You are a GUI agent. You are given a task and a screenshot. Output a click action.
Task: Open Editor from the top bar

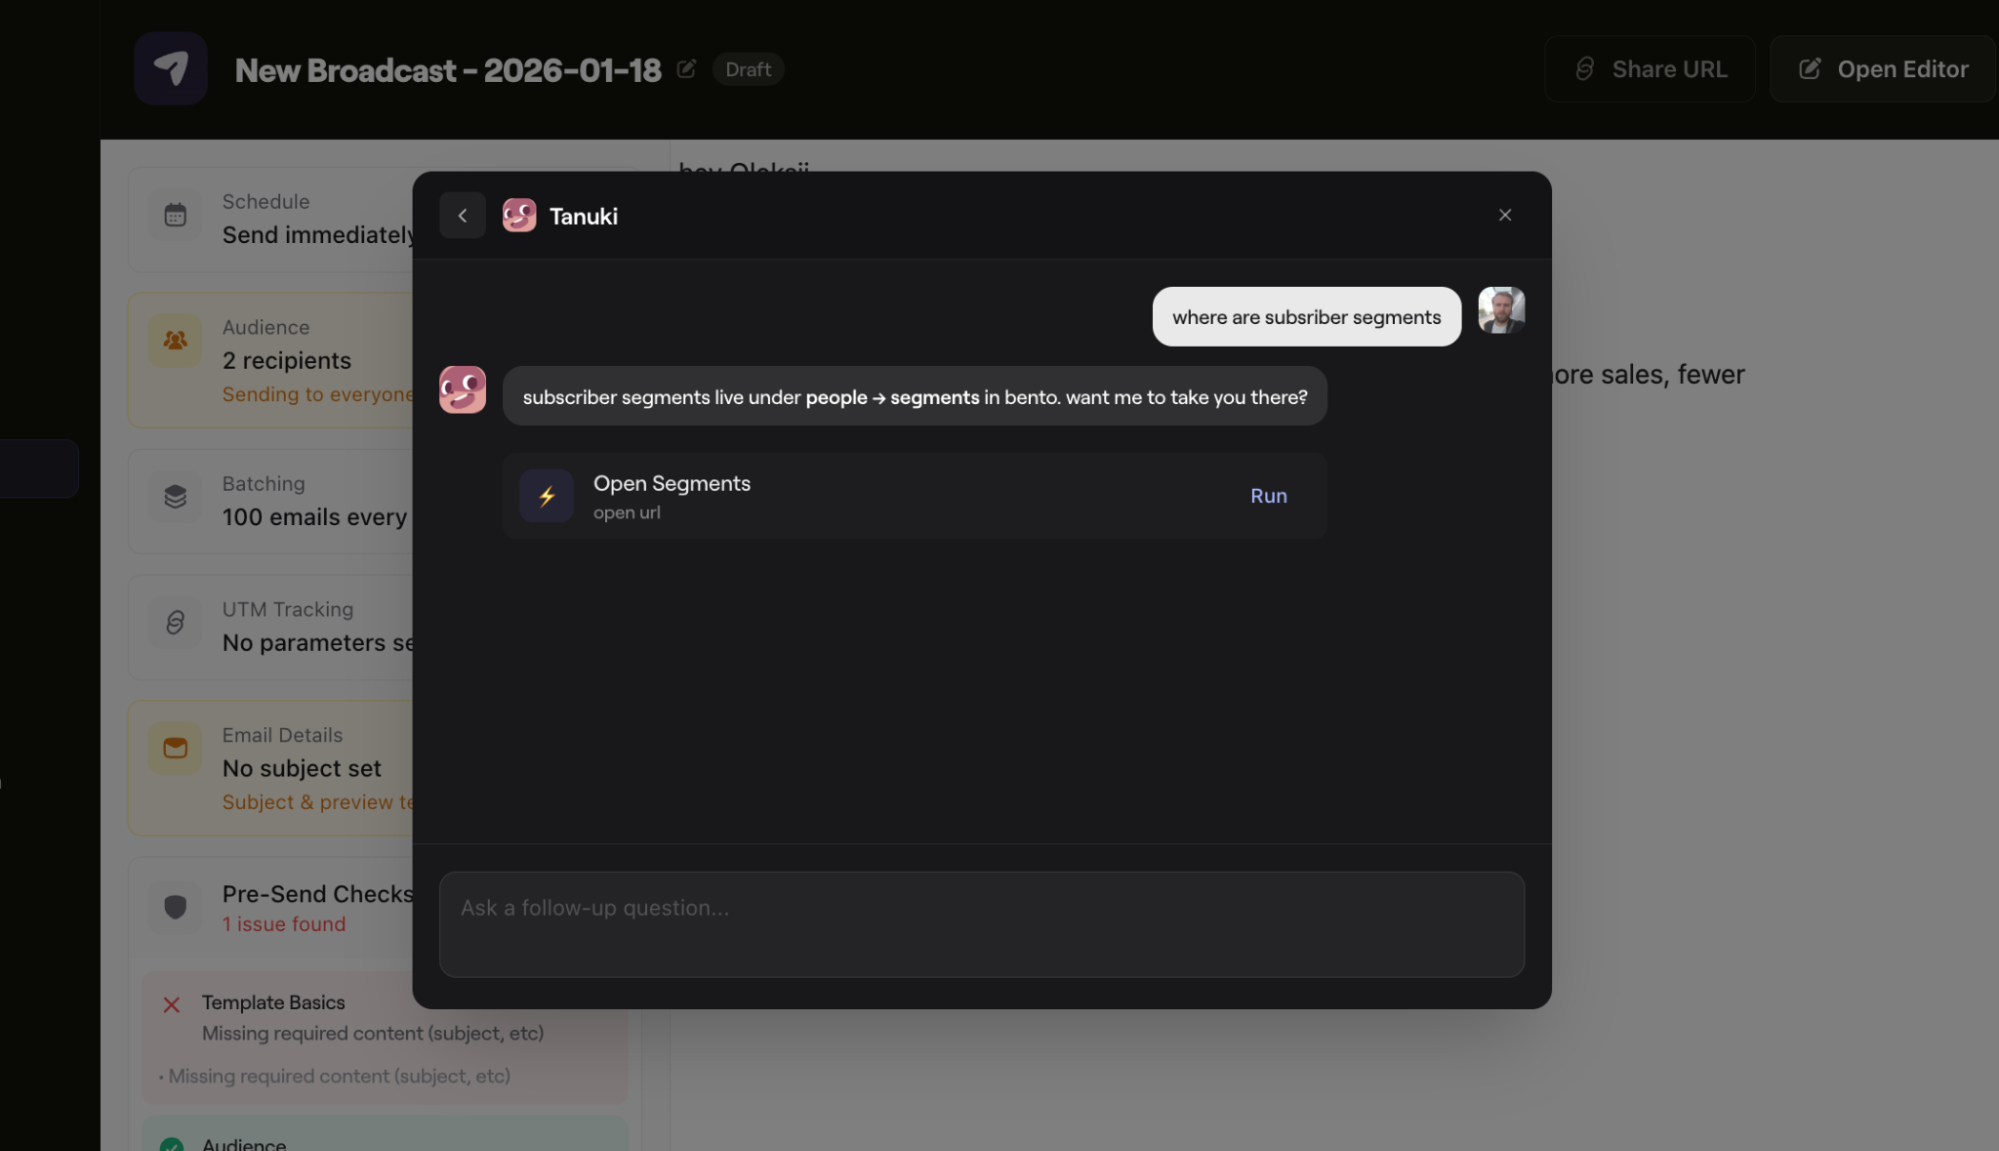pos(1883,69)
